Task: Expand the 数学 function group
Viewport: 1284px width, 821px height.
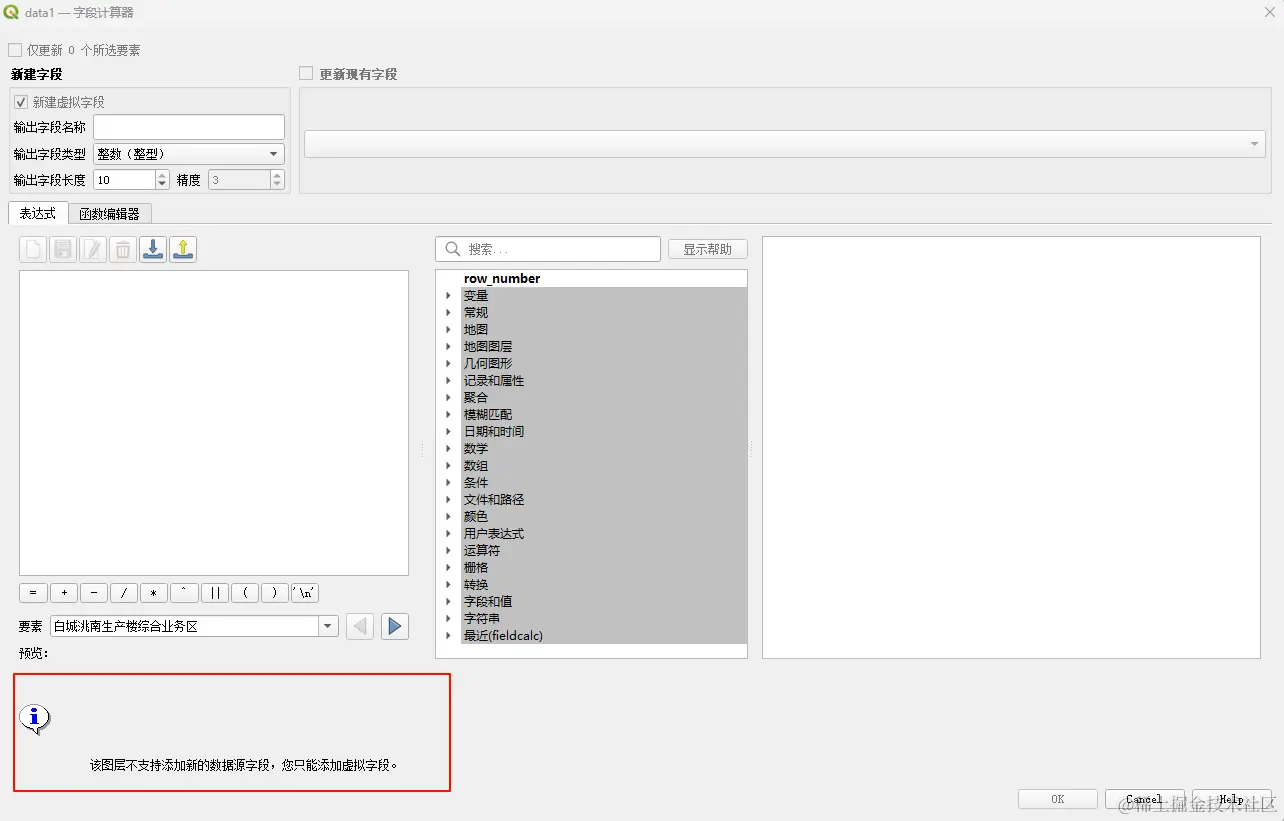Action: point(448,449)
